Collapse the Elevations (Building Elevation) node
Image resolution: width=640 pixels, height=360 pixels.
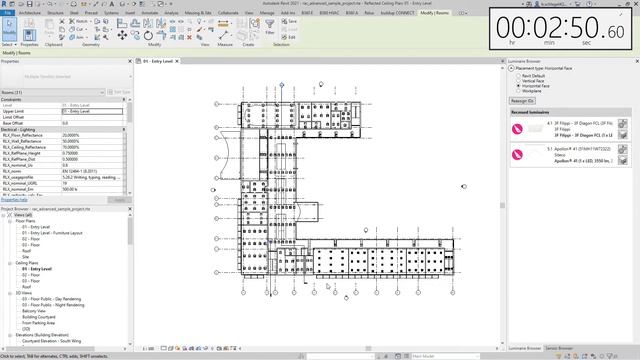[x=10, y=335]
